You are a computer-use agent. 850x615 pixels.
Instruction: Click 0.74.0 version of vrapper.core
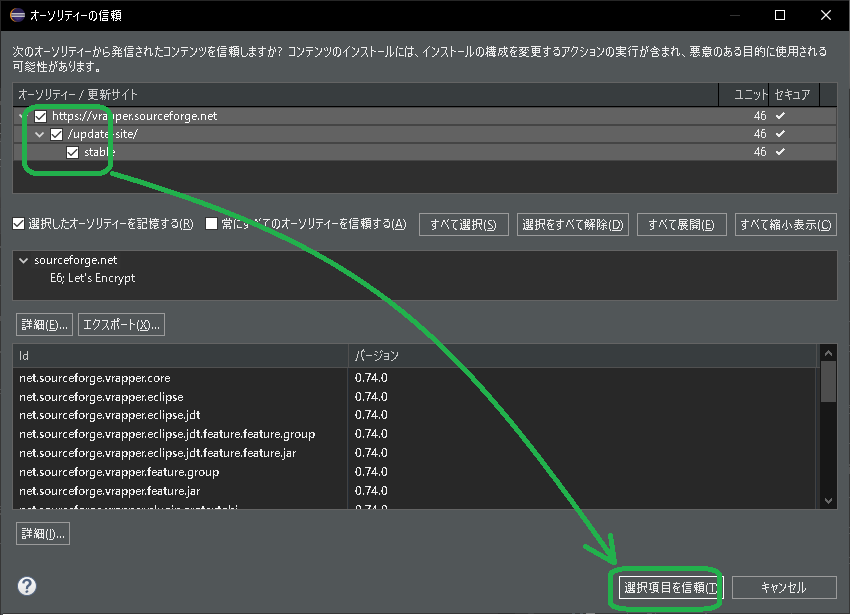371,378
